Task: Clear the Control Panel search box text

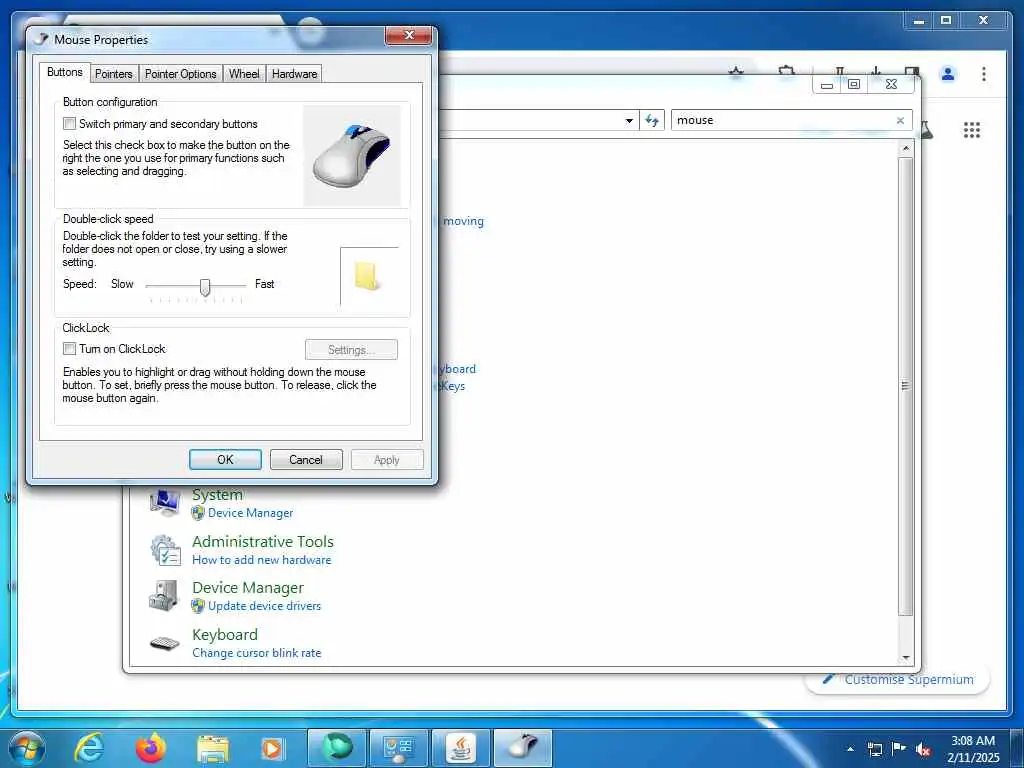Action: click(x=900, y=120)
